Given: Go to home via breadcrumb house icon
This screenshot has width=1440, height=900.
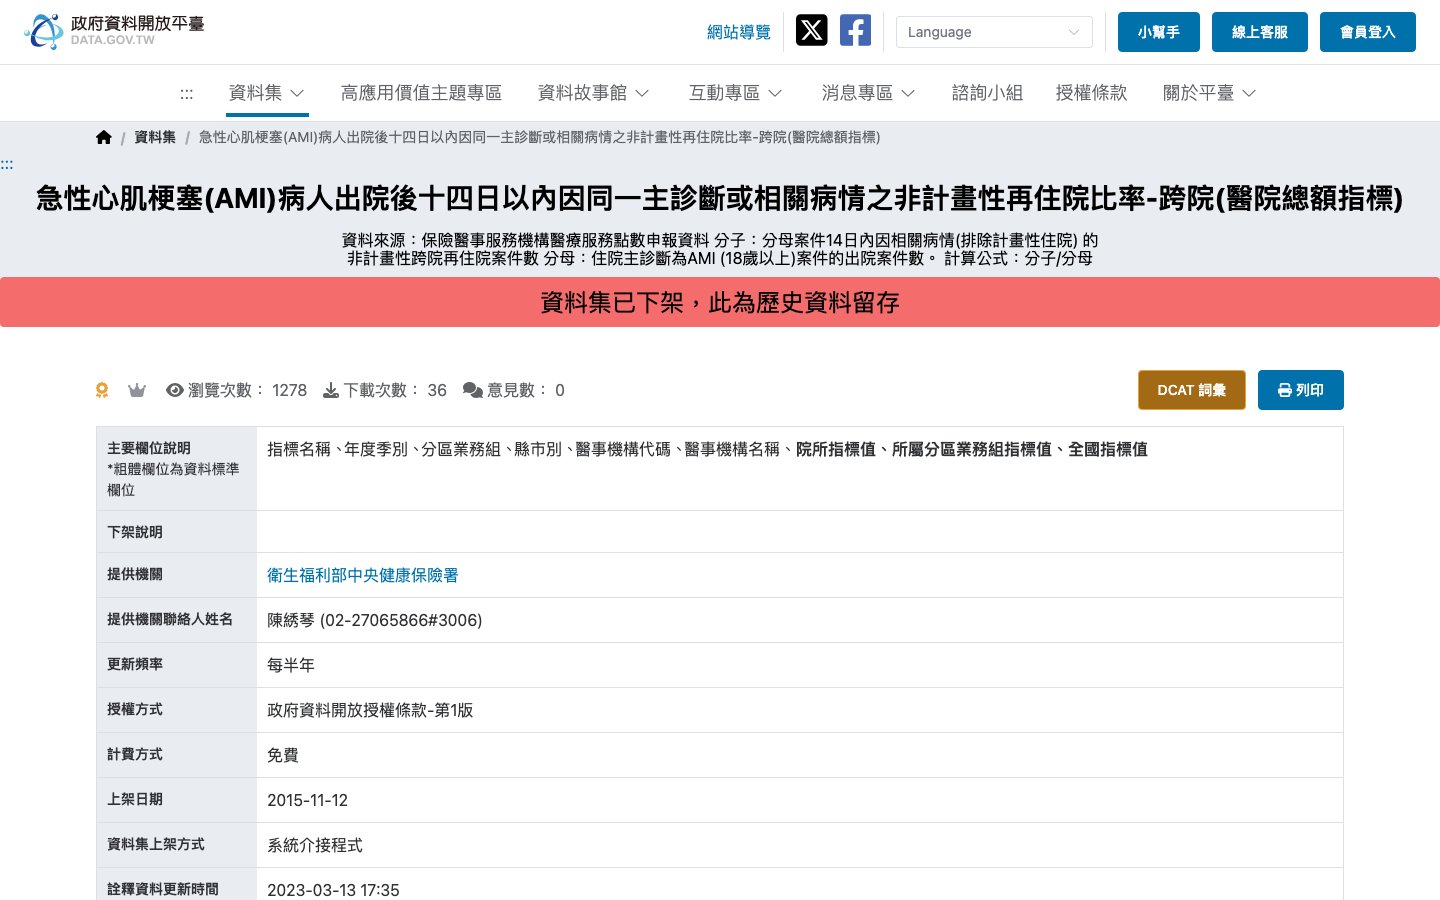Looking at the screenshot, I should point(104,137).
